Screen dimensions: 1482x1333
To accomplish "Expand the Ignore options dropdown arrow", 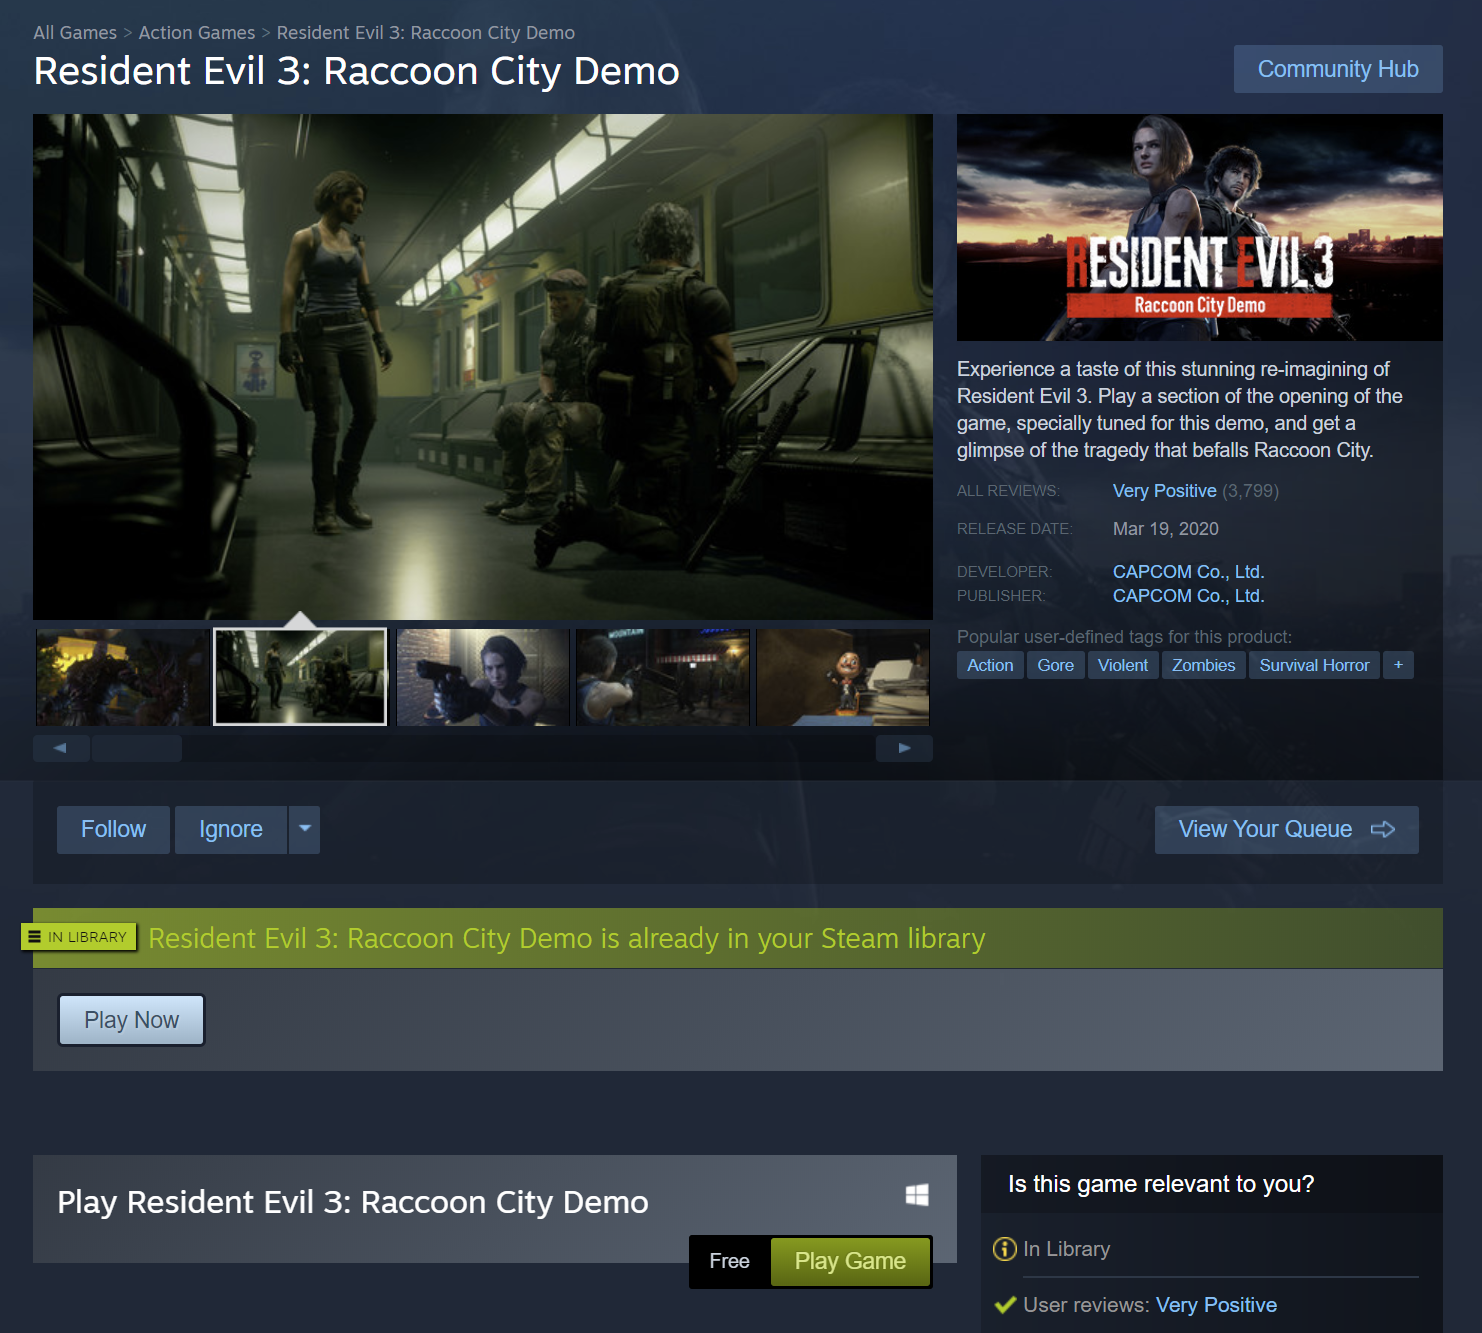I will pos(305,830).
